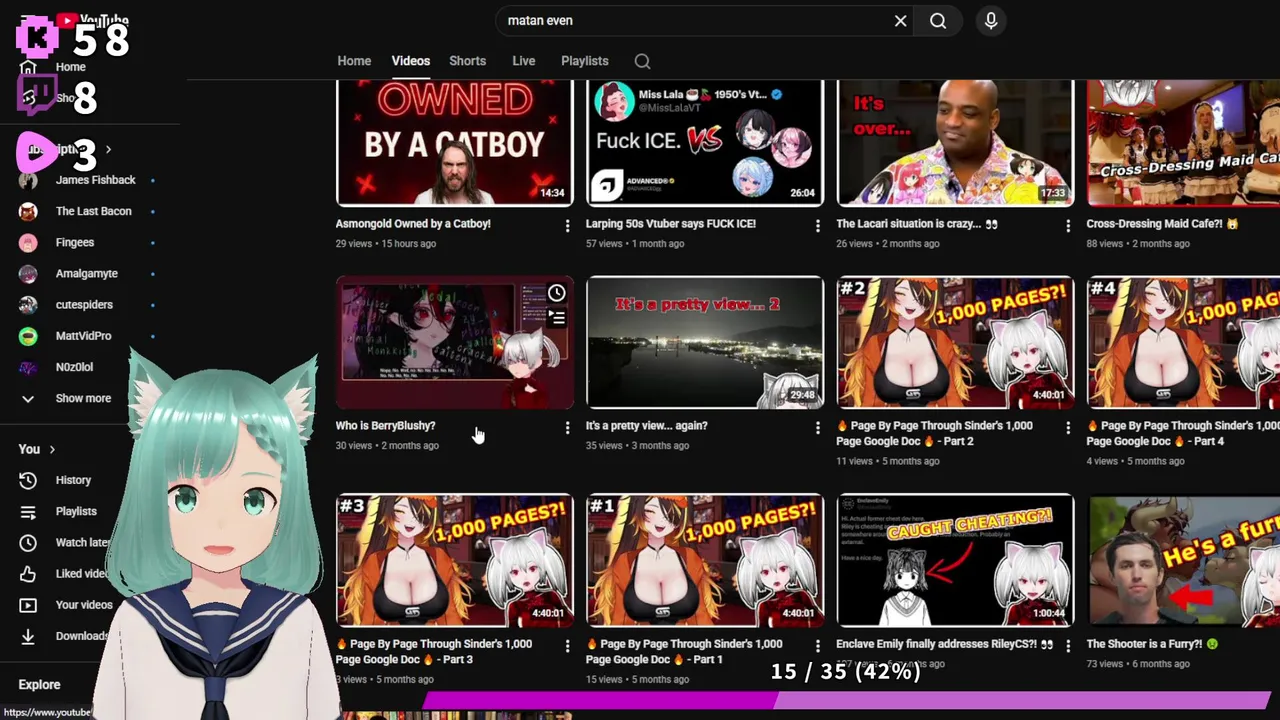
Task: Open cutespiders subscription
Action: coord(84,304)
